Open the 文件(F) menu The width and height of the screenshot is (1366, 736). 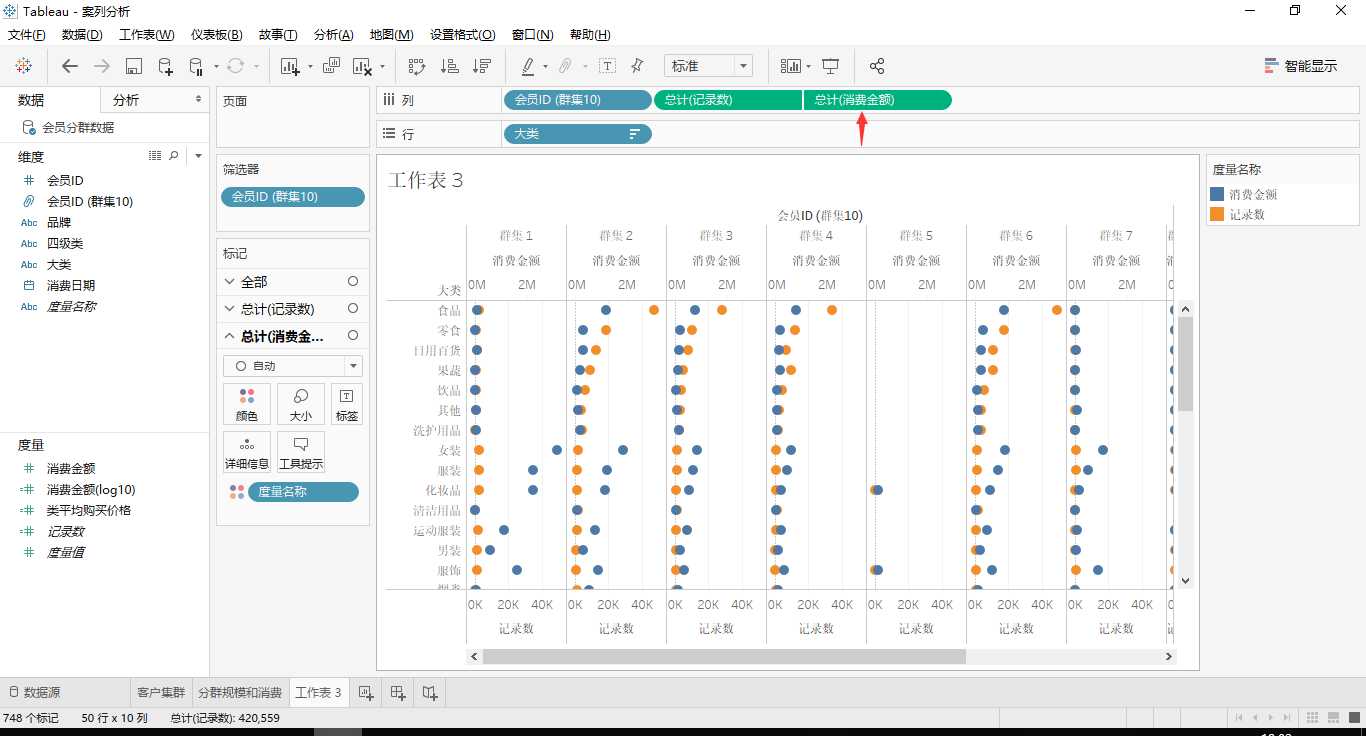click(x=27, y=35)
